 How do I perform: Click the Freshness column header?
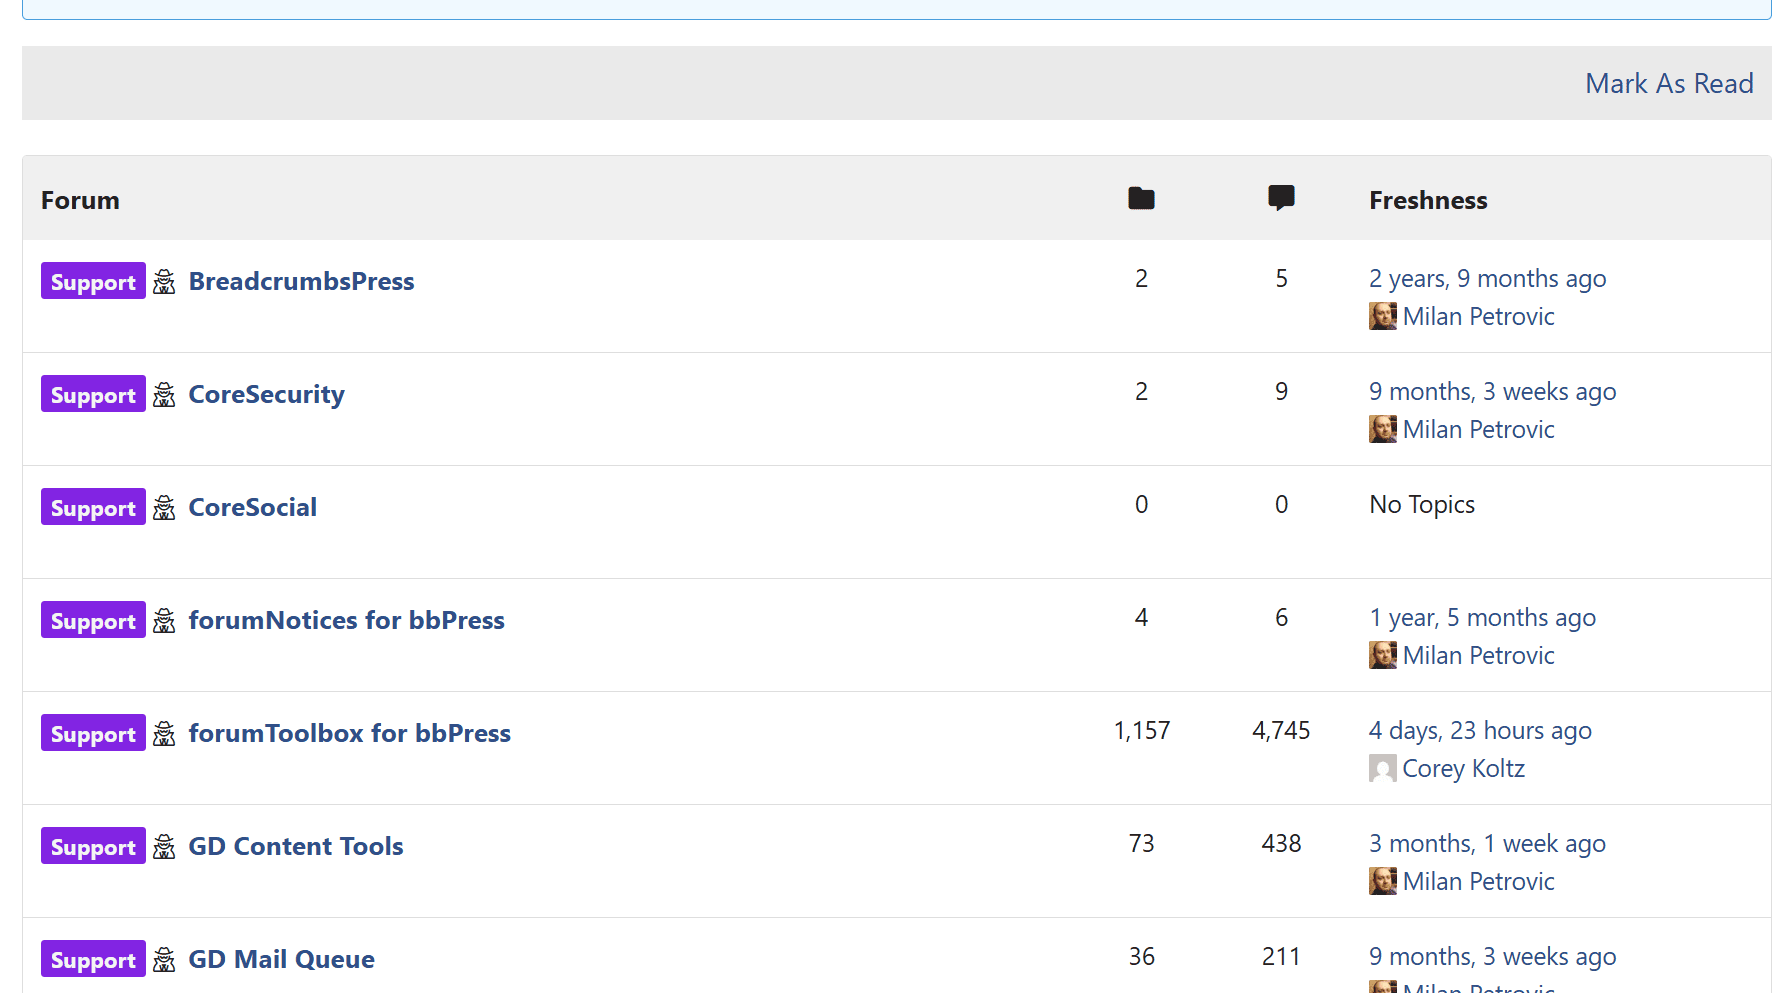tap(1428, 200)
